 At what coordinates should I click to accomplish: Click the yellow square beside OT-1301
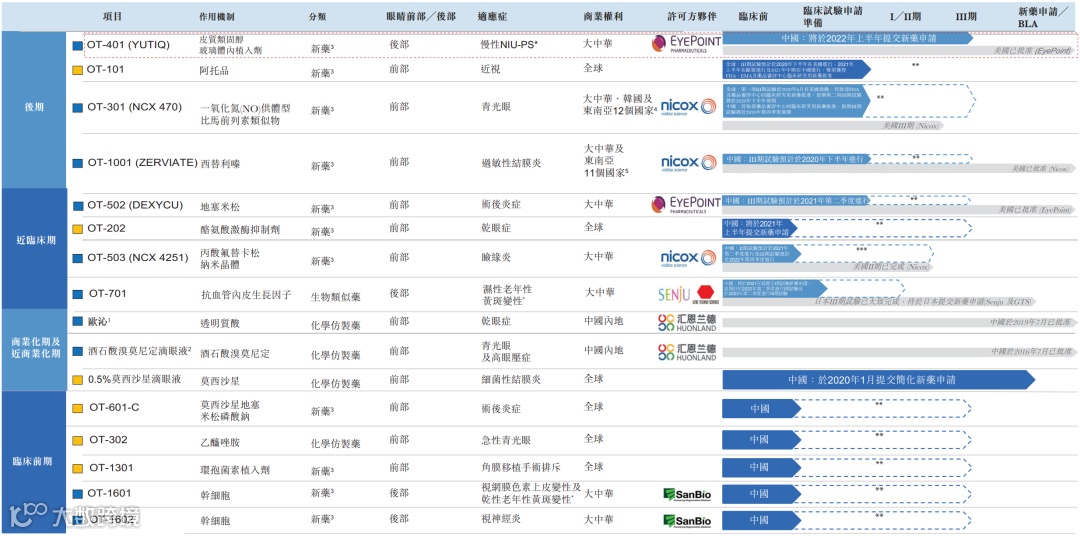click(x=78, y=468)
